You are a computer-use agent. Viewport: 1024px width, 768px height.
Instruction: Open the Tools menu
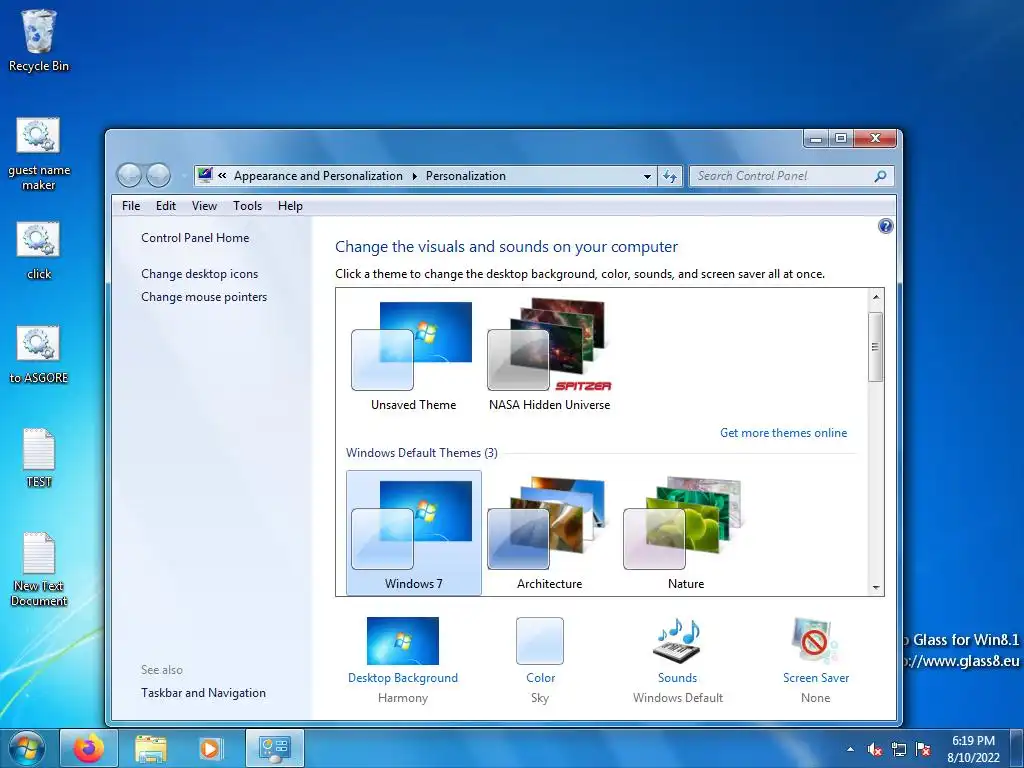[248, 206]
